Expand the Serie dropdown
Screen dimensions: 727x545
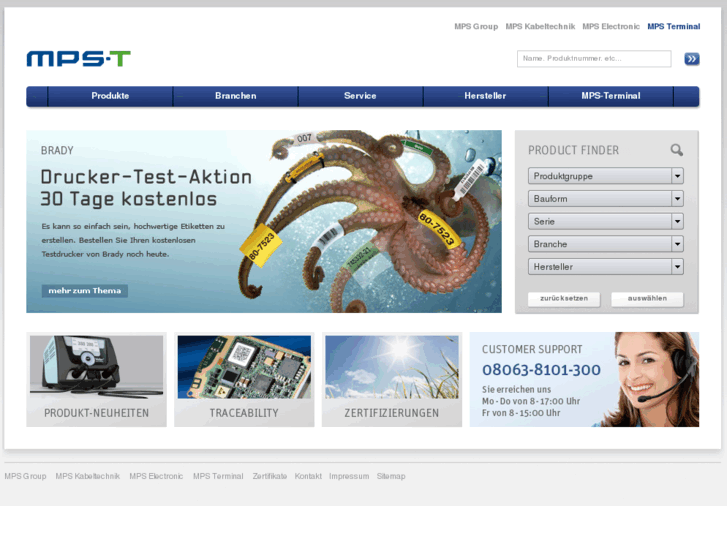[606, 222]
